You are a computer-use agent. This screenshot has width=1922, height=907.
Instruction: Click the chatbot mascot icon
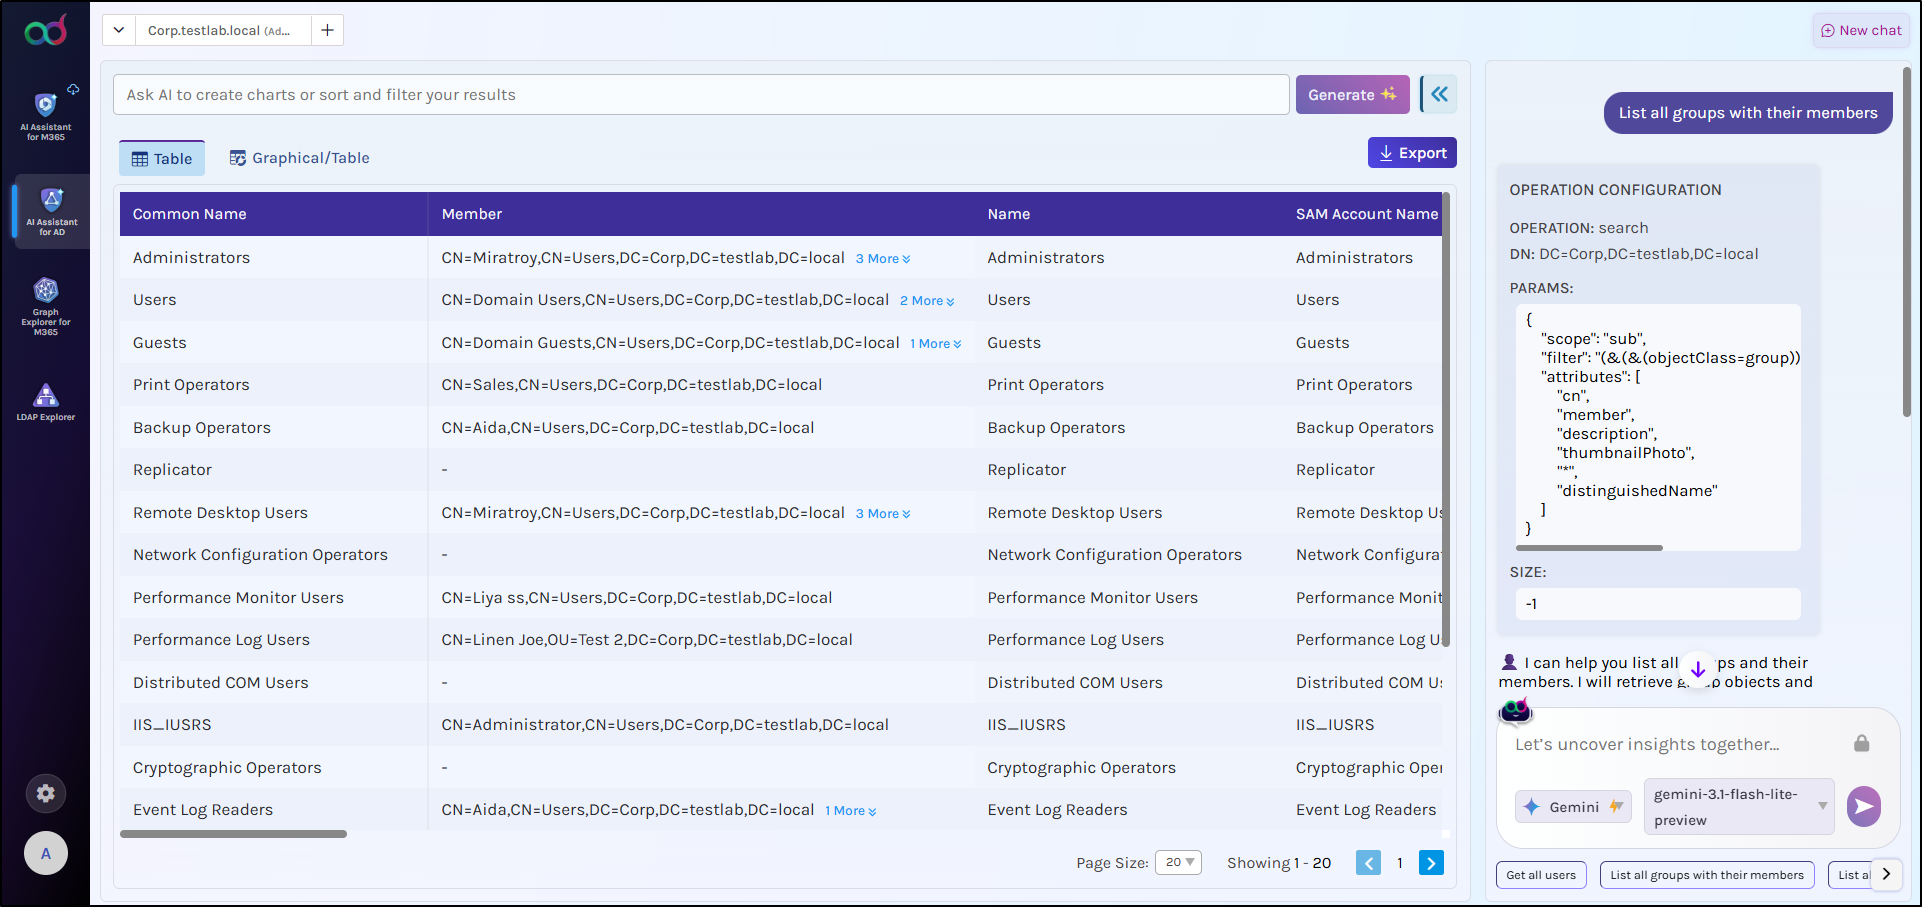1516,711
